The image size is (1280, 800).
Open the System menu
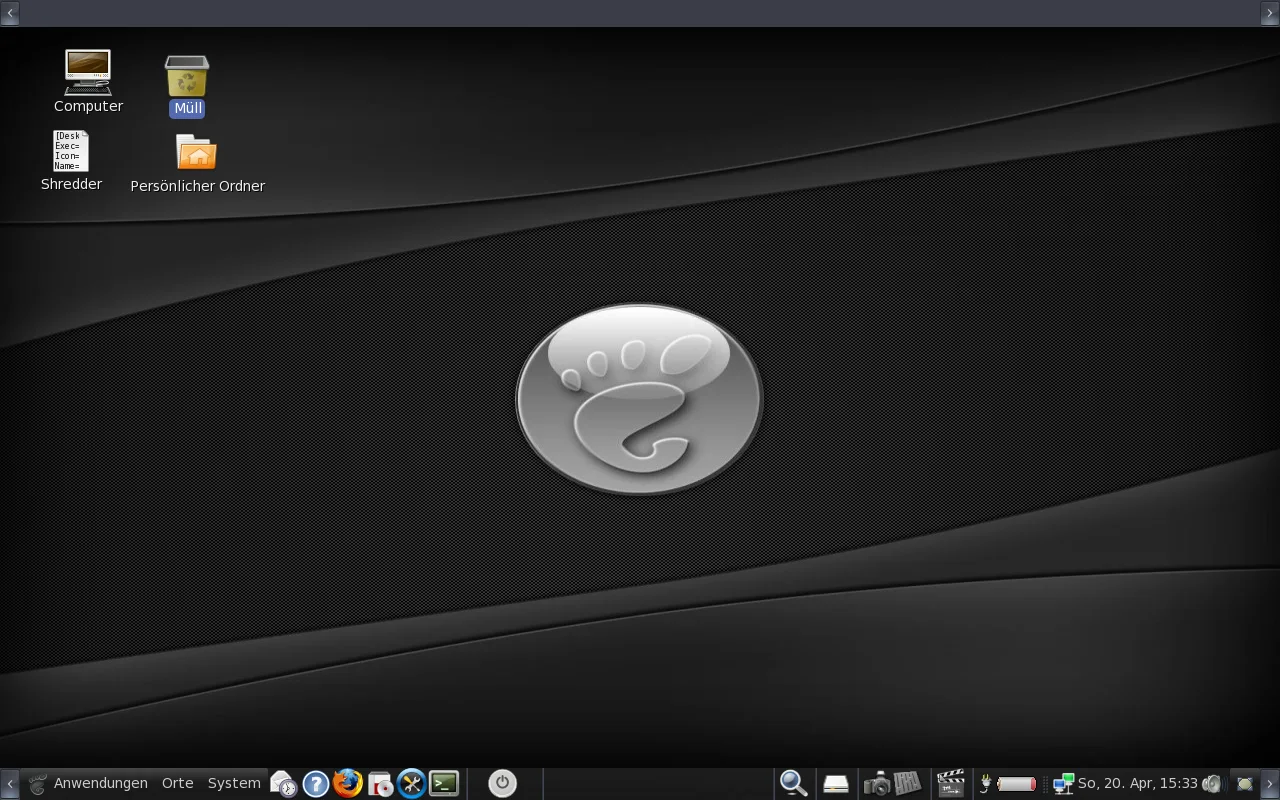pyautogui.click(x=234, y=783)
